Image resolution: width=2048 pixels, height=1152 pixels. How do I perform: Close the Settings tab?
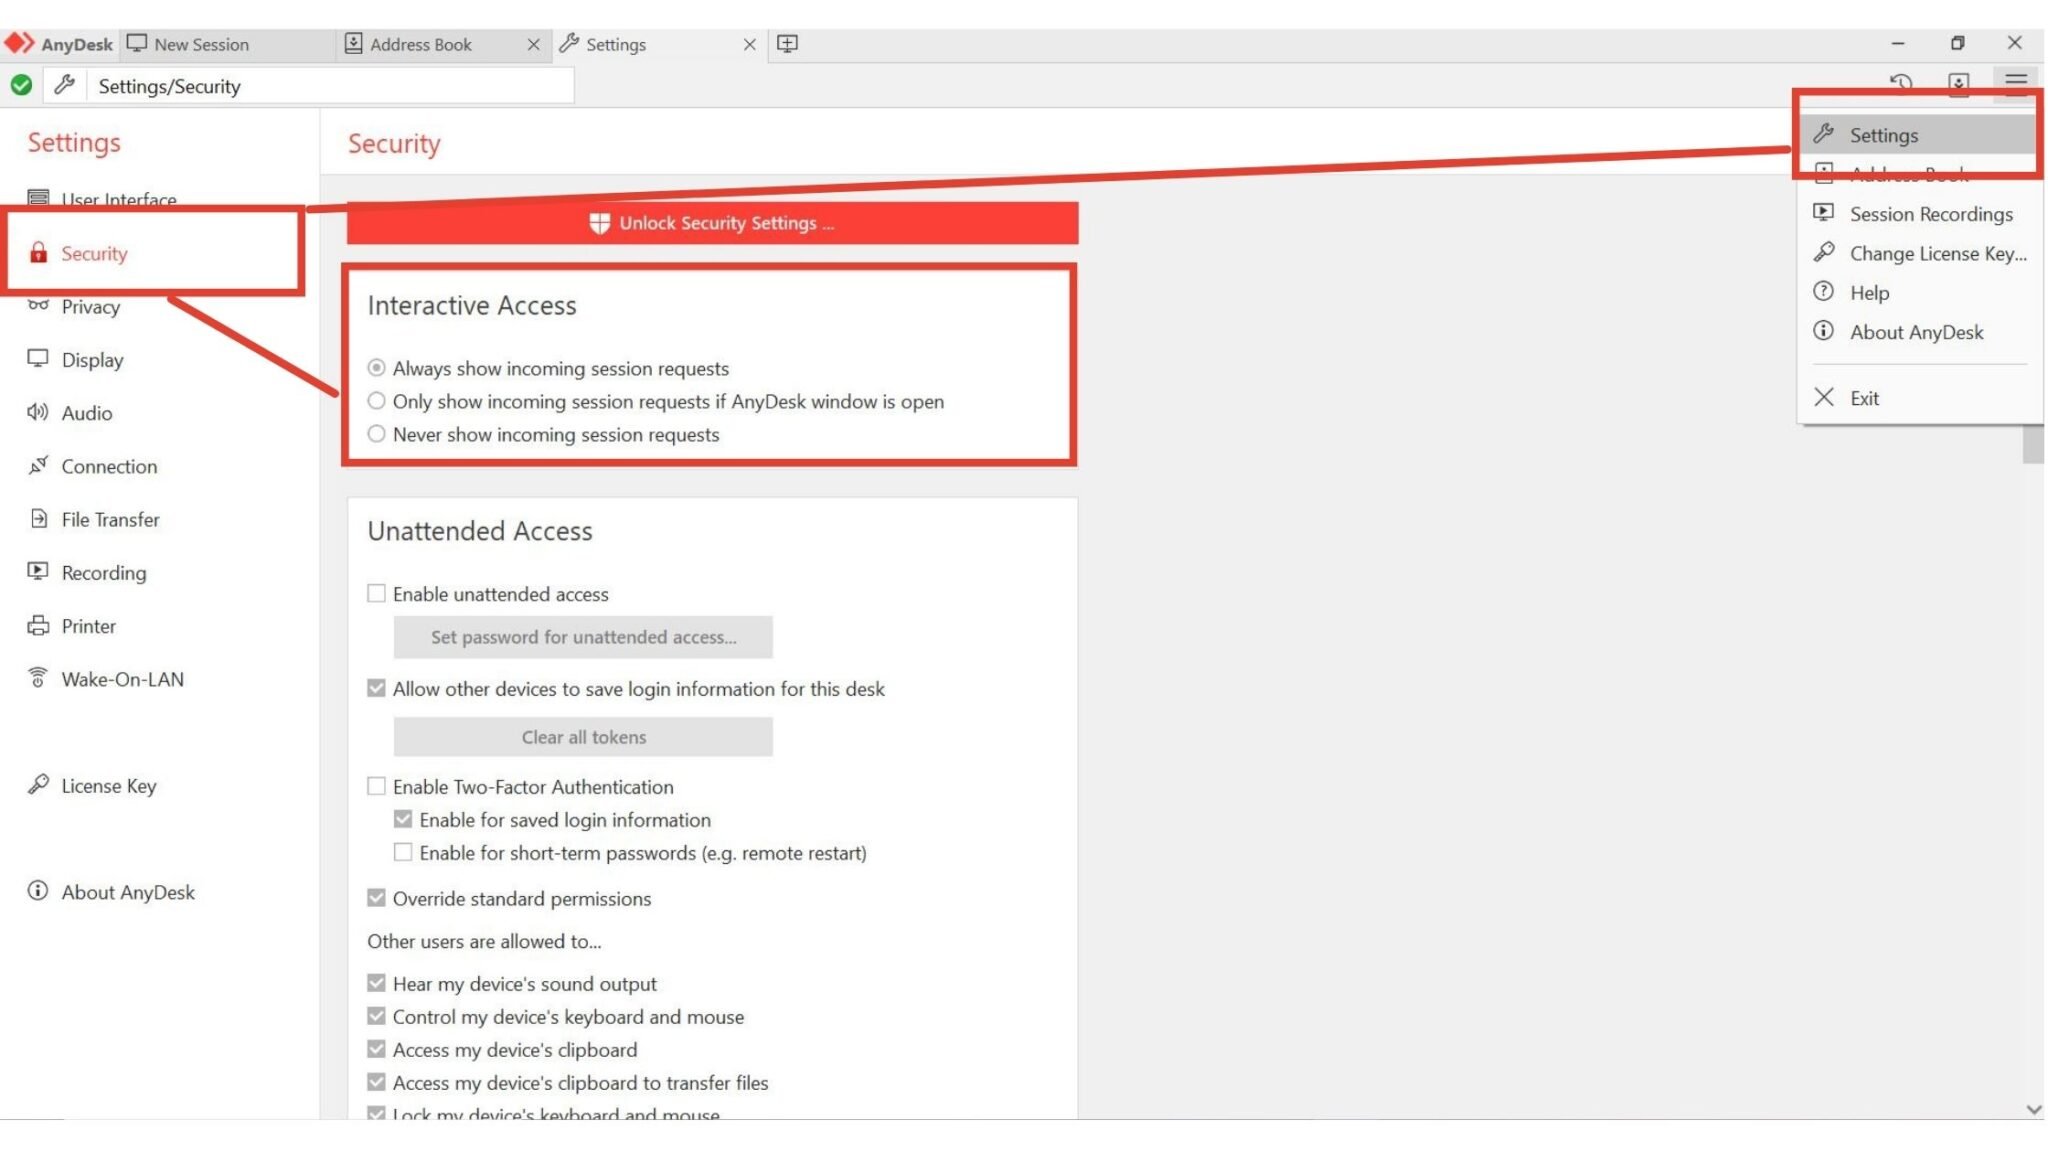(x=749, y=44)
